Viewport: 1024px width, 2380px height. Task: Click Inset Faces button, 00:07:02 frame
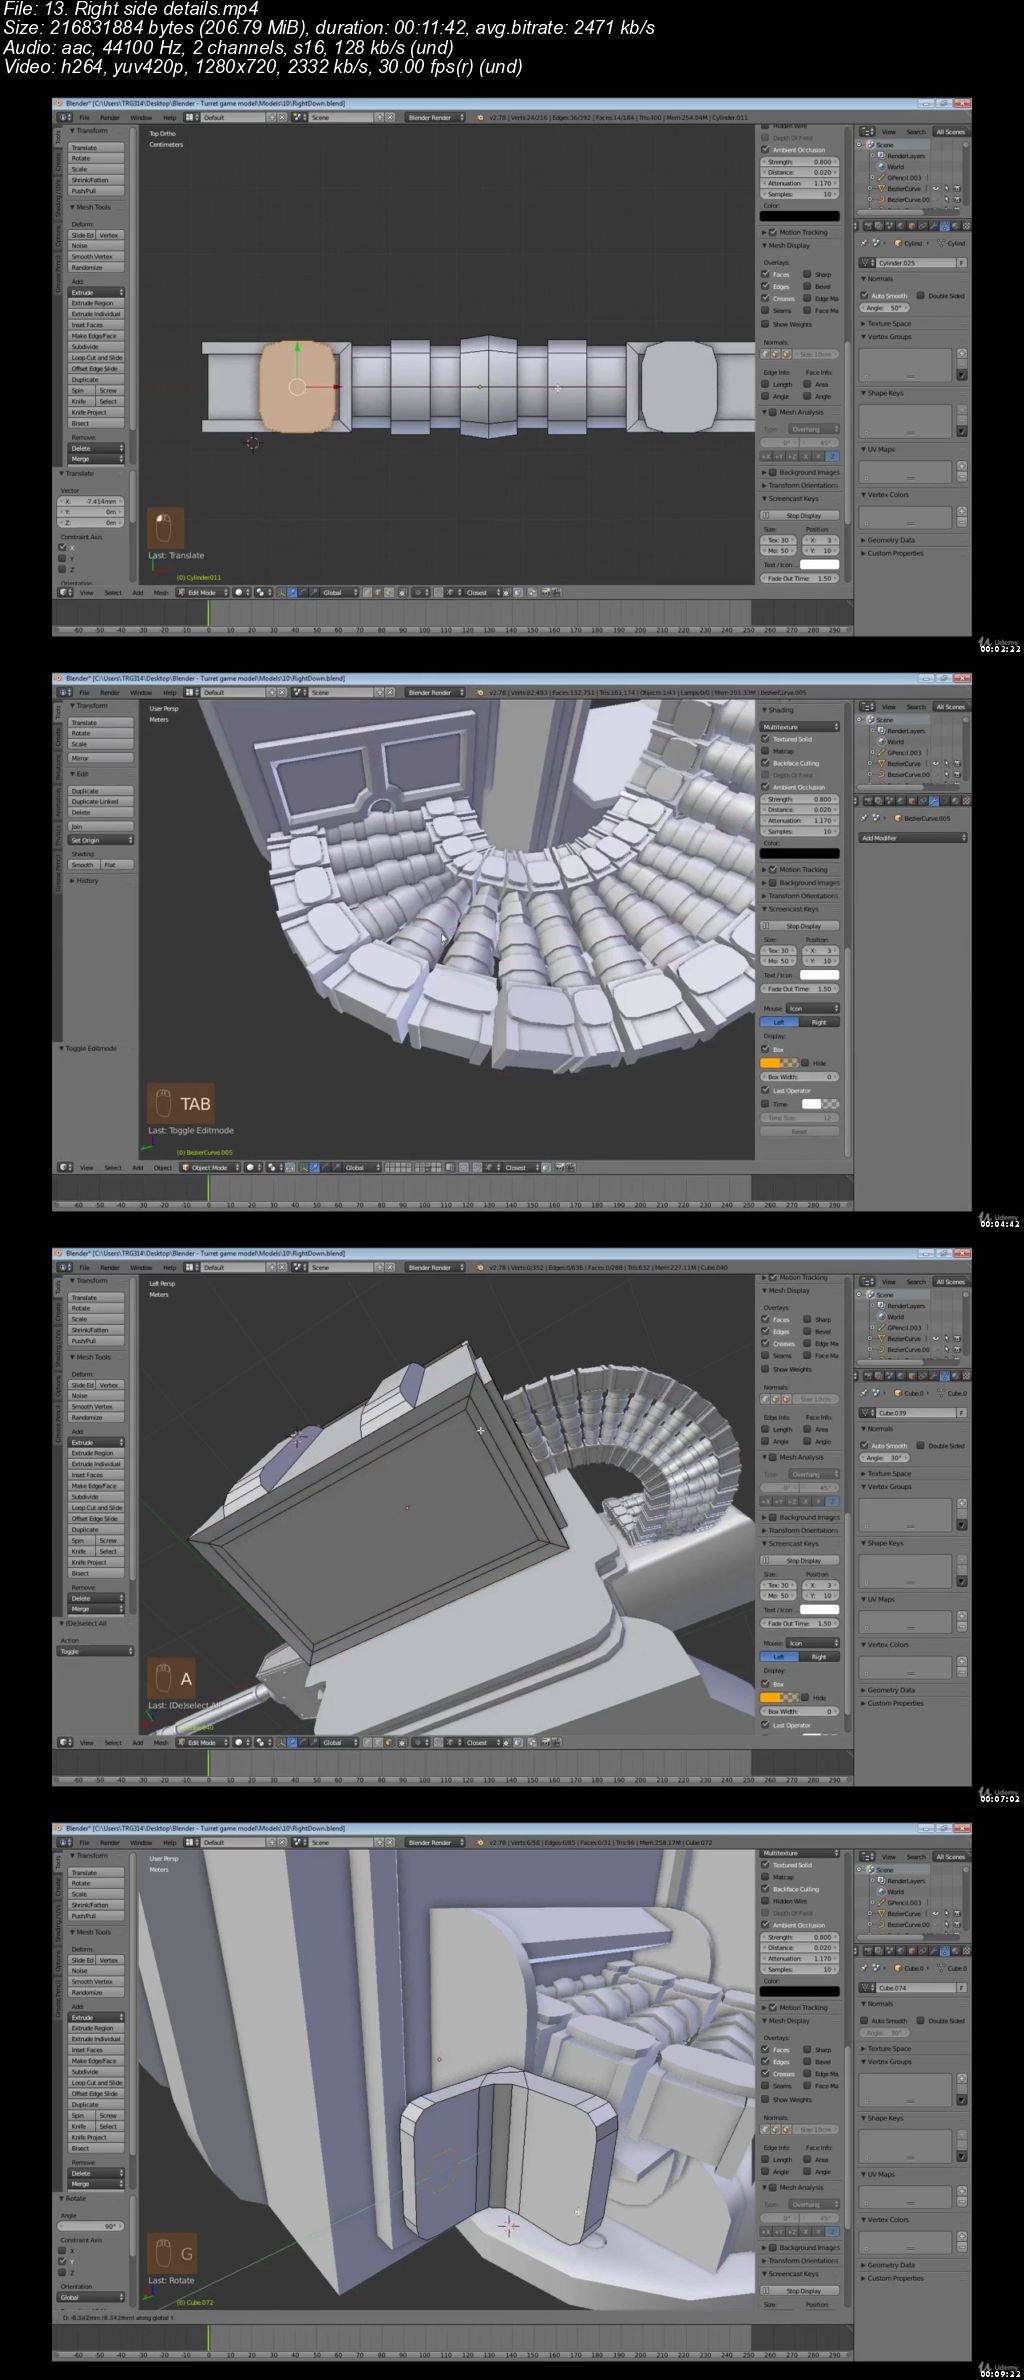96,1474
